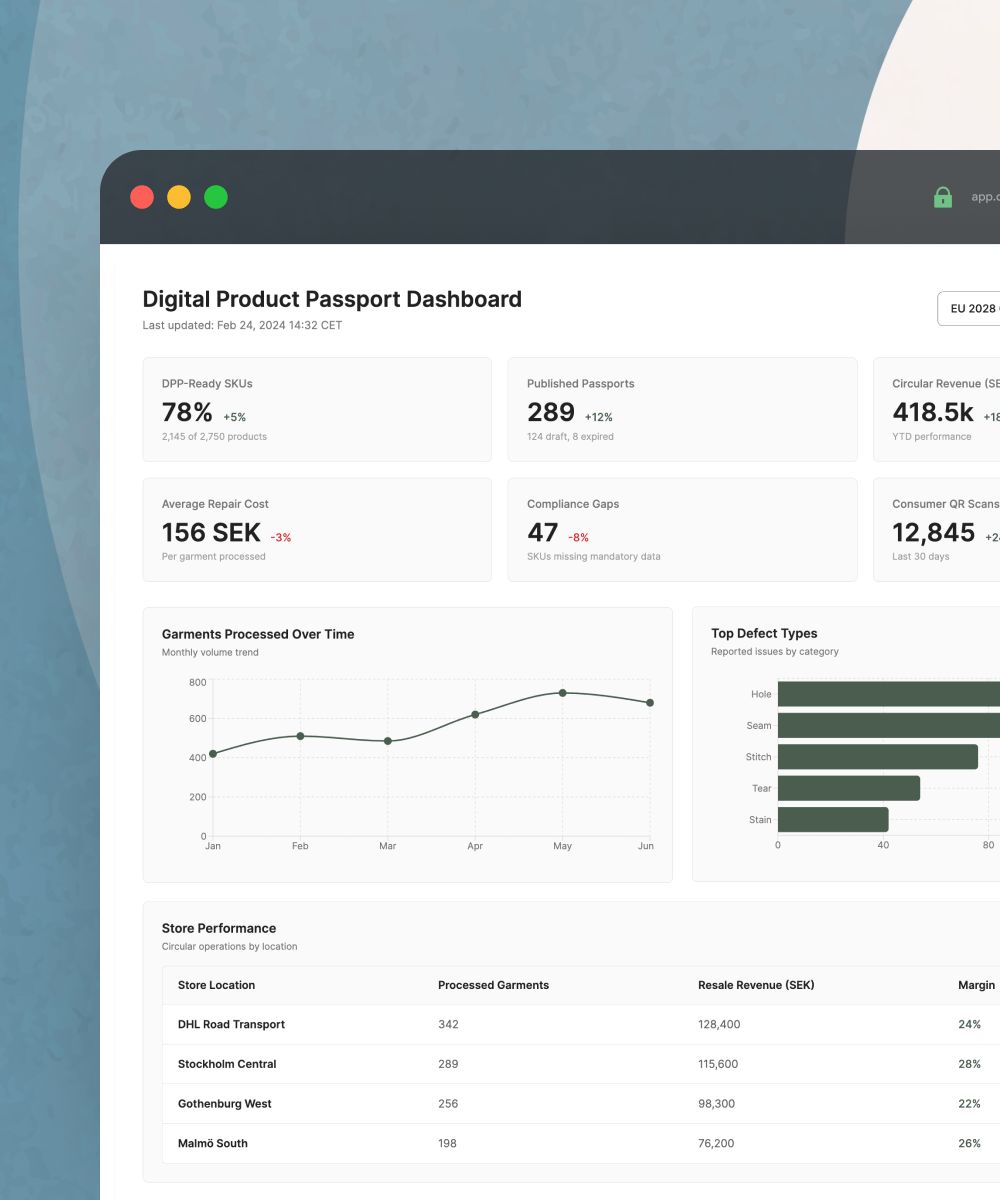The image size is (1000, 1200).
Task: Sort by Processed Garments column header
Action: coord(493,985)
